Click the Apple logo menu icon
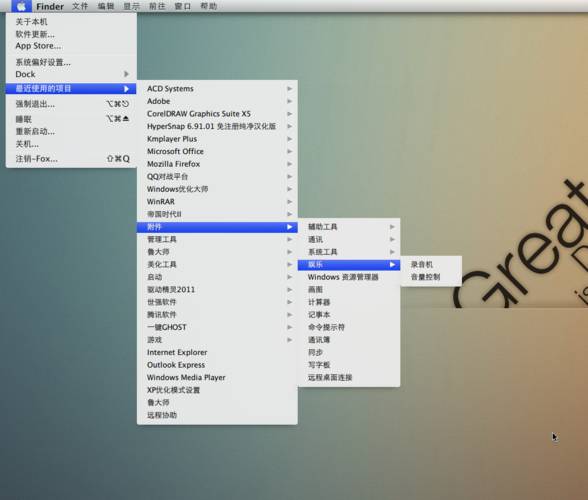This screenshot has height=500, width=588. 22,6
